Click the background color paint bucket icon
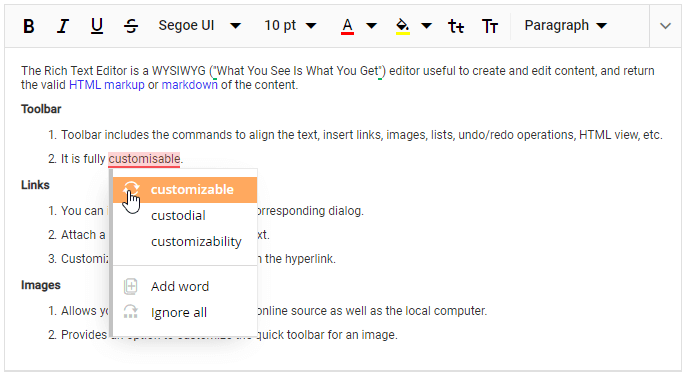Image resolution: width=686 pixels, height=377 pixels. pyautogui.click(x=402, y=26)
